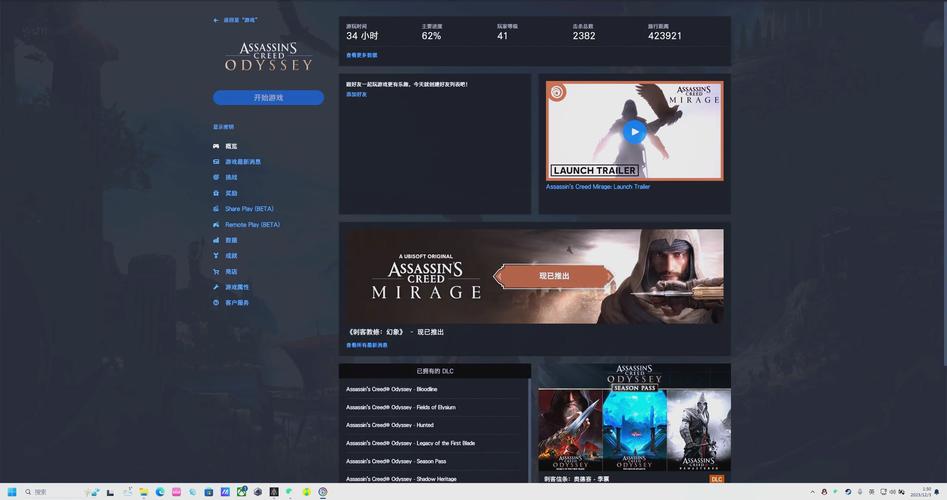Expand the hidden tray icons chevron
947x500 pixels.
pos(812,492)
